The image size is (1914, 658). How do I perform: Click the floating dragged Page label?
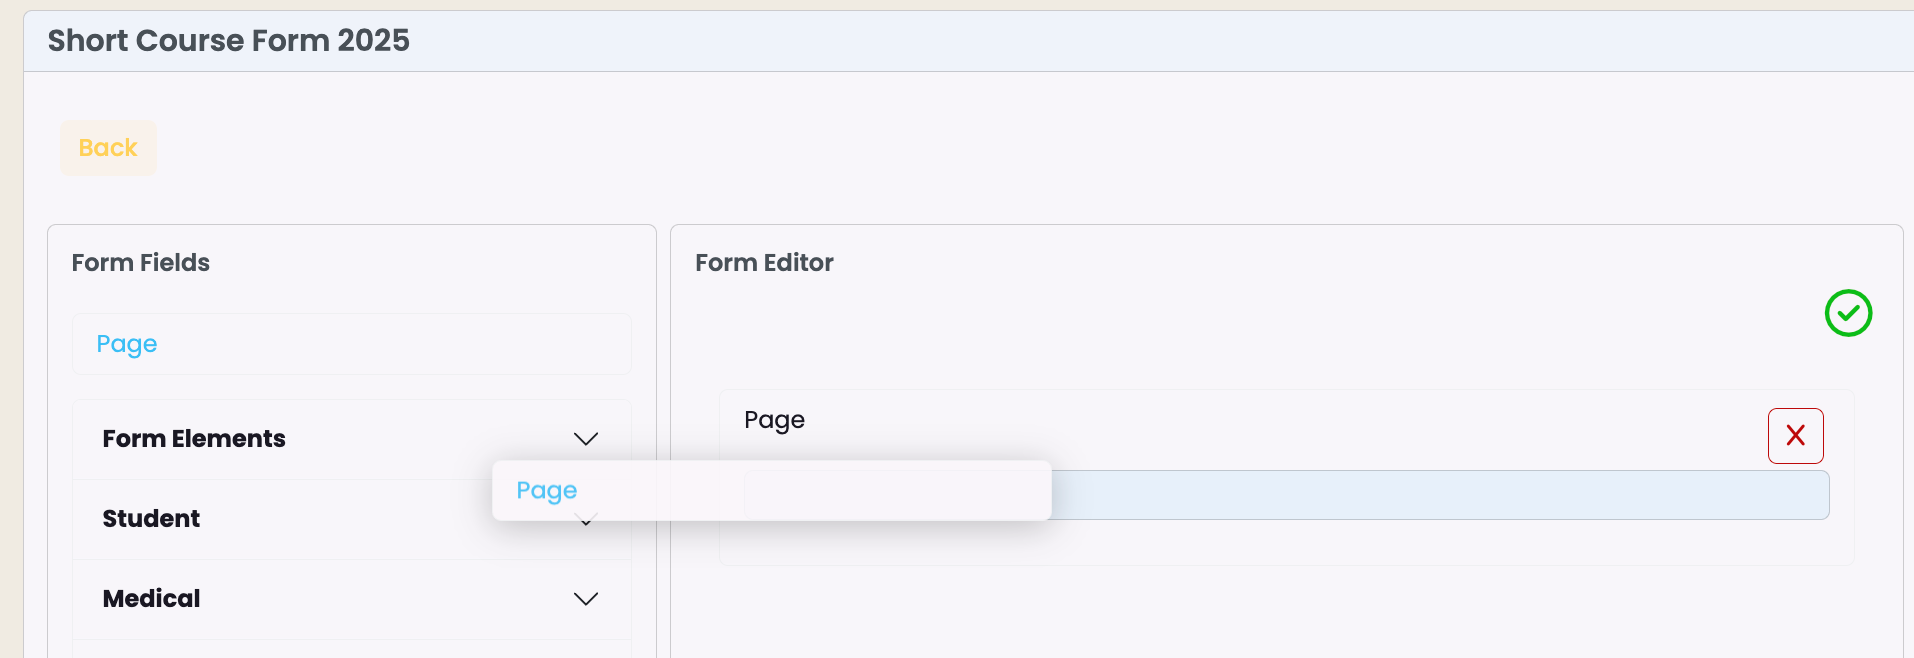(x=546, y=490)
